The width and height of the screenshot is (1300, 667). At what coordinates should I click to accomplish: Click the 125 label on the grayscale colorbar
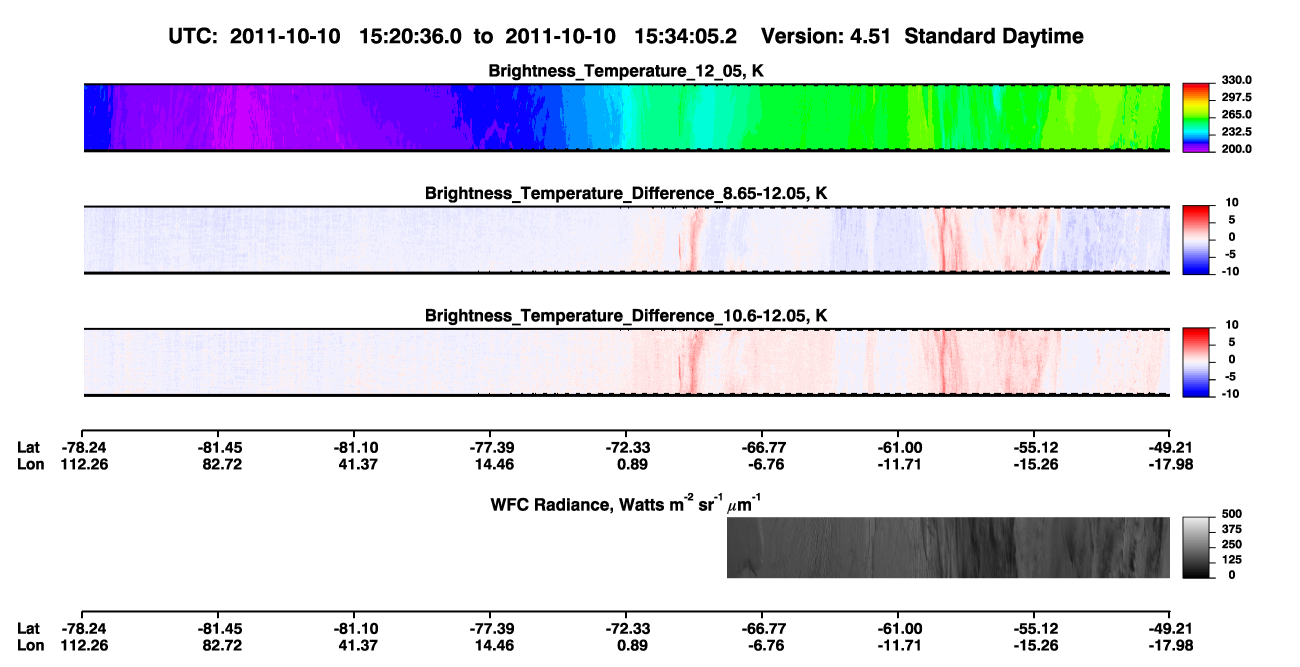tap(1231, 560)
